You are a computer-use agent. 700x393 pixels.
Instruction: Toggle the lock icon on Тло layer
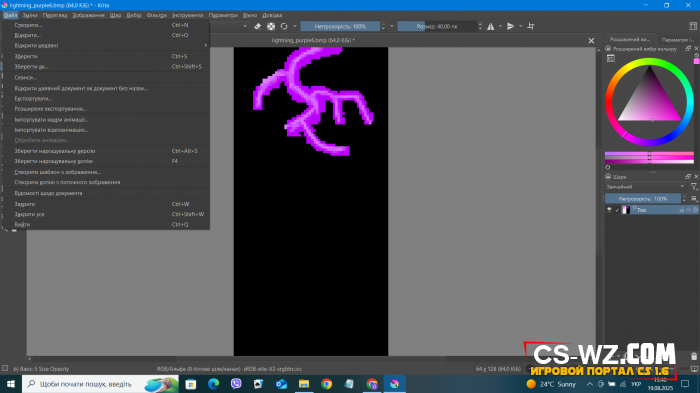click(x=682, y=210)
